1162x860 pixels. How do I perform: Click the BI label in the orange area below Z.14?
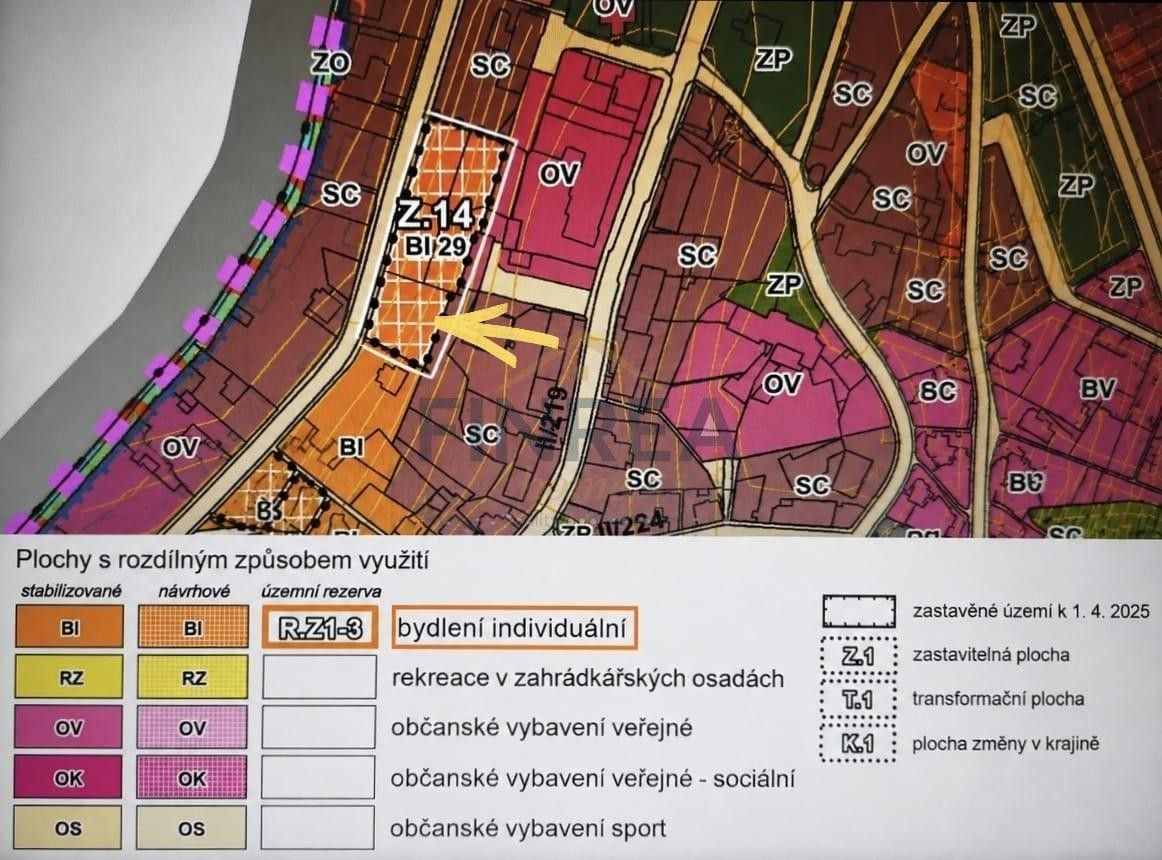[x=351, y=447]
